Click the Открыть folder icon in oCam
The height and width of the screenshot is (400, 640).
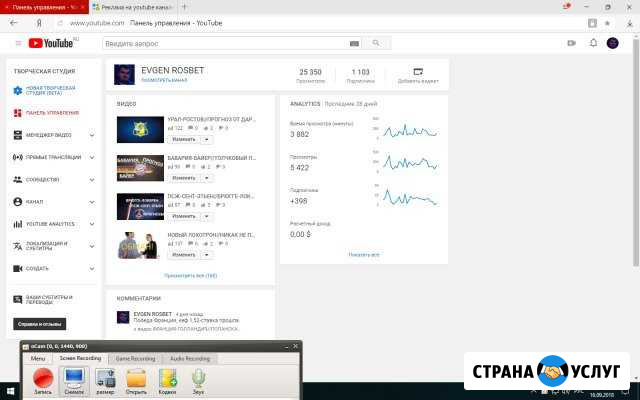[x=136, y=381]
